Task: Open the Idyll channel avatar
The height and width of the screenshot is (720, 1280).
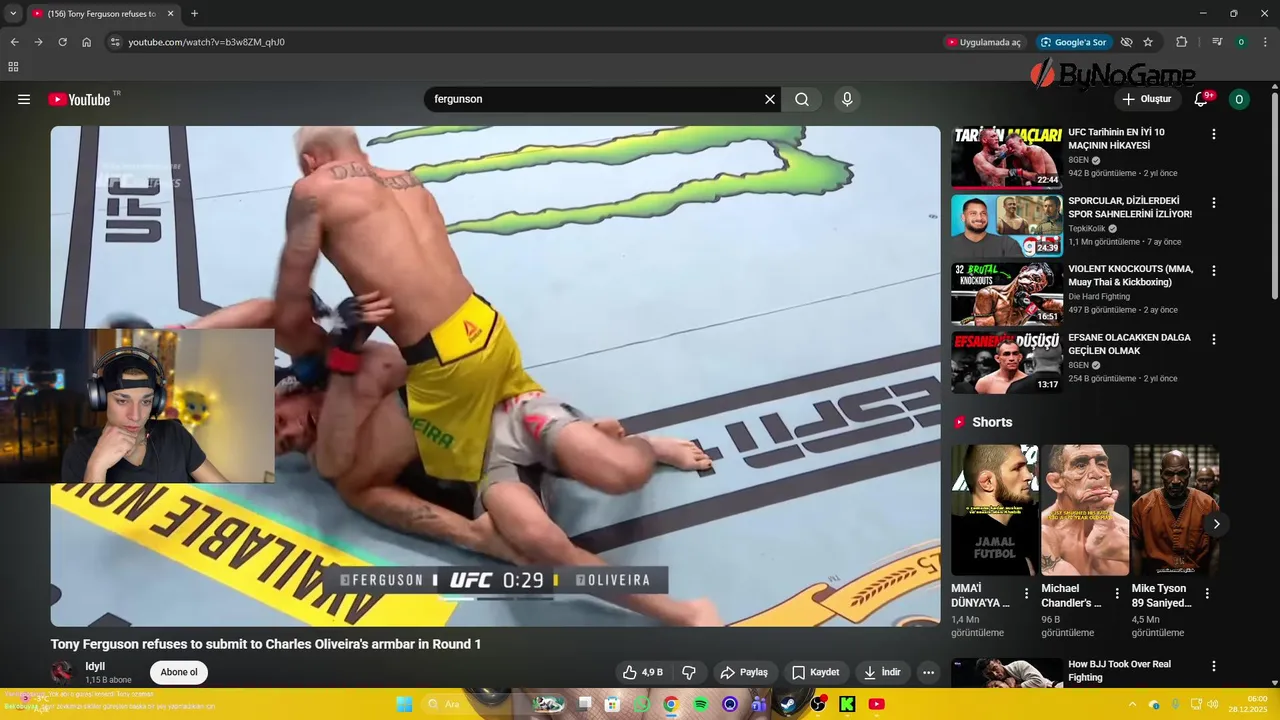Action: [x=63, y=672]
